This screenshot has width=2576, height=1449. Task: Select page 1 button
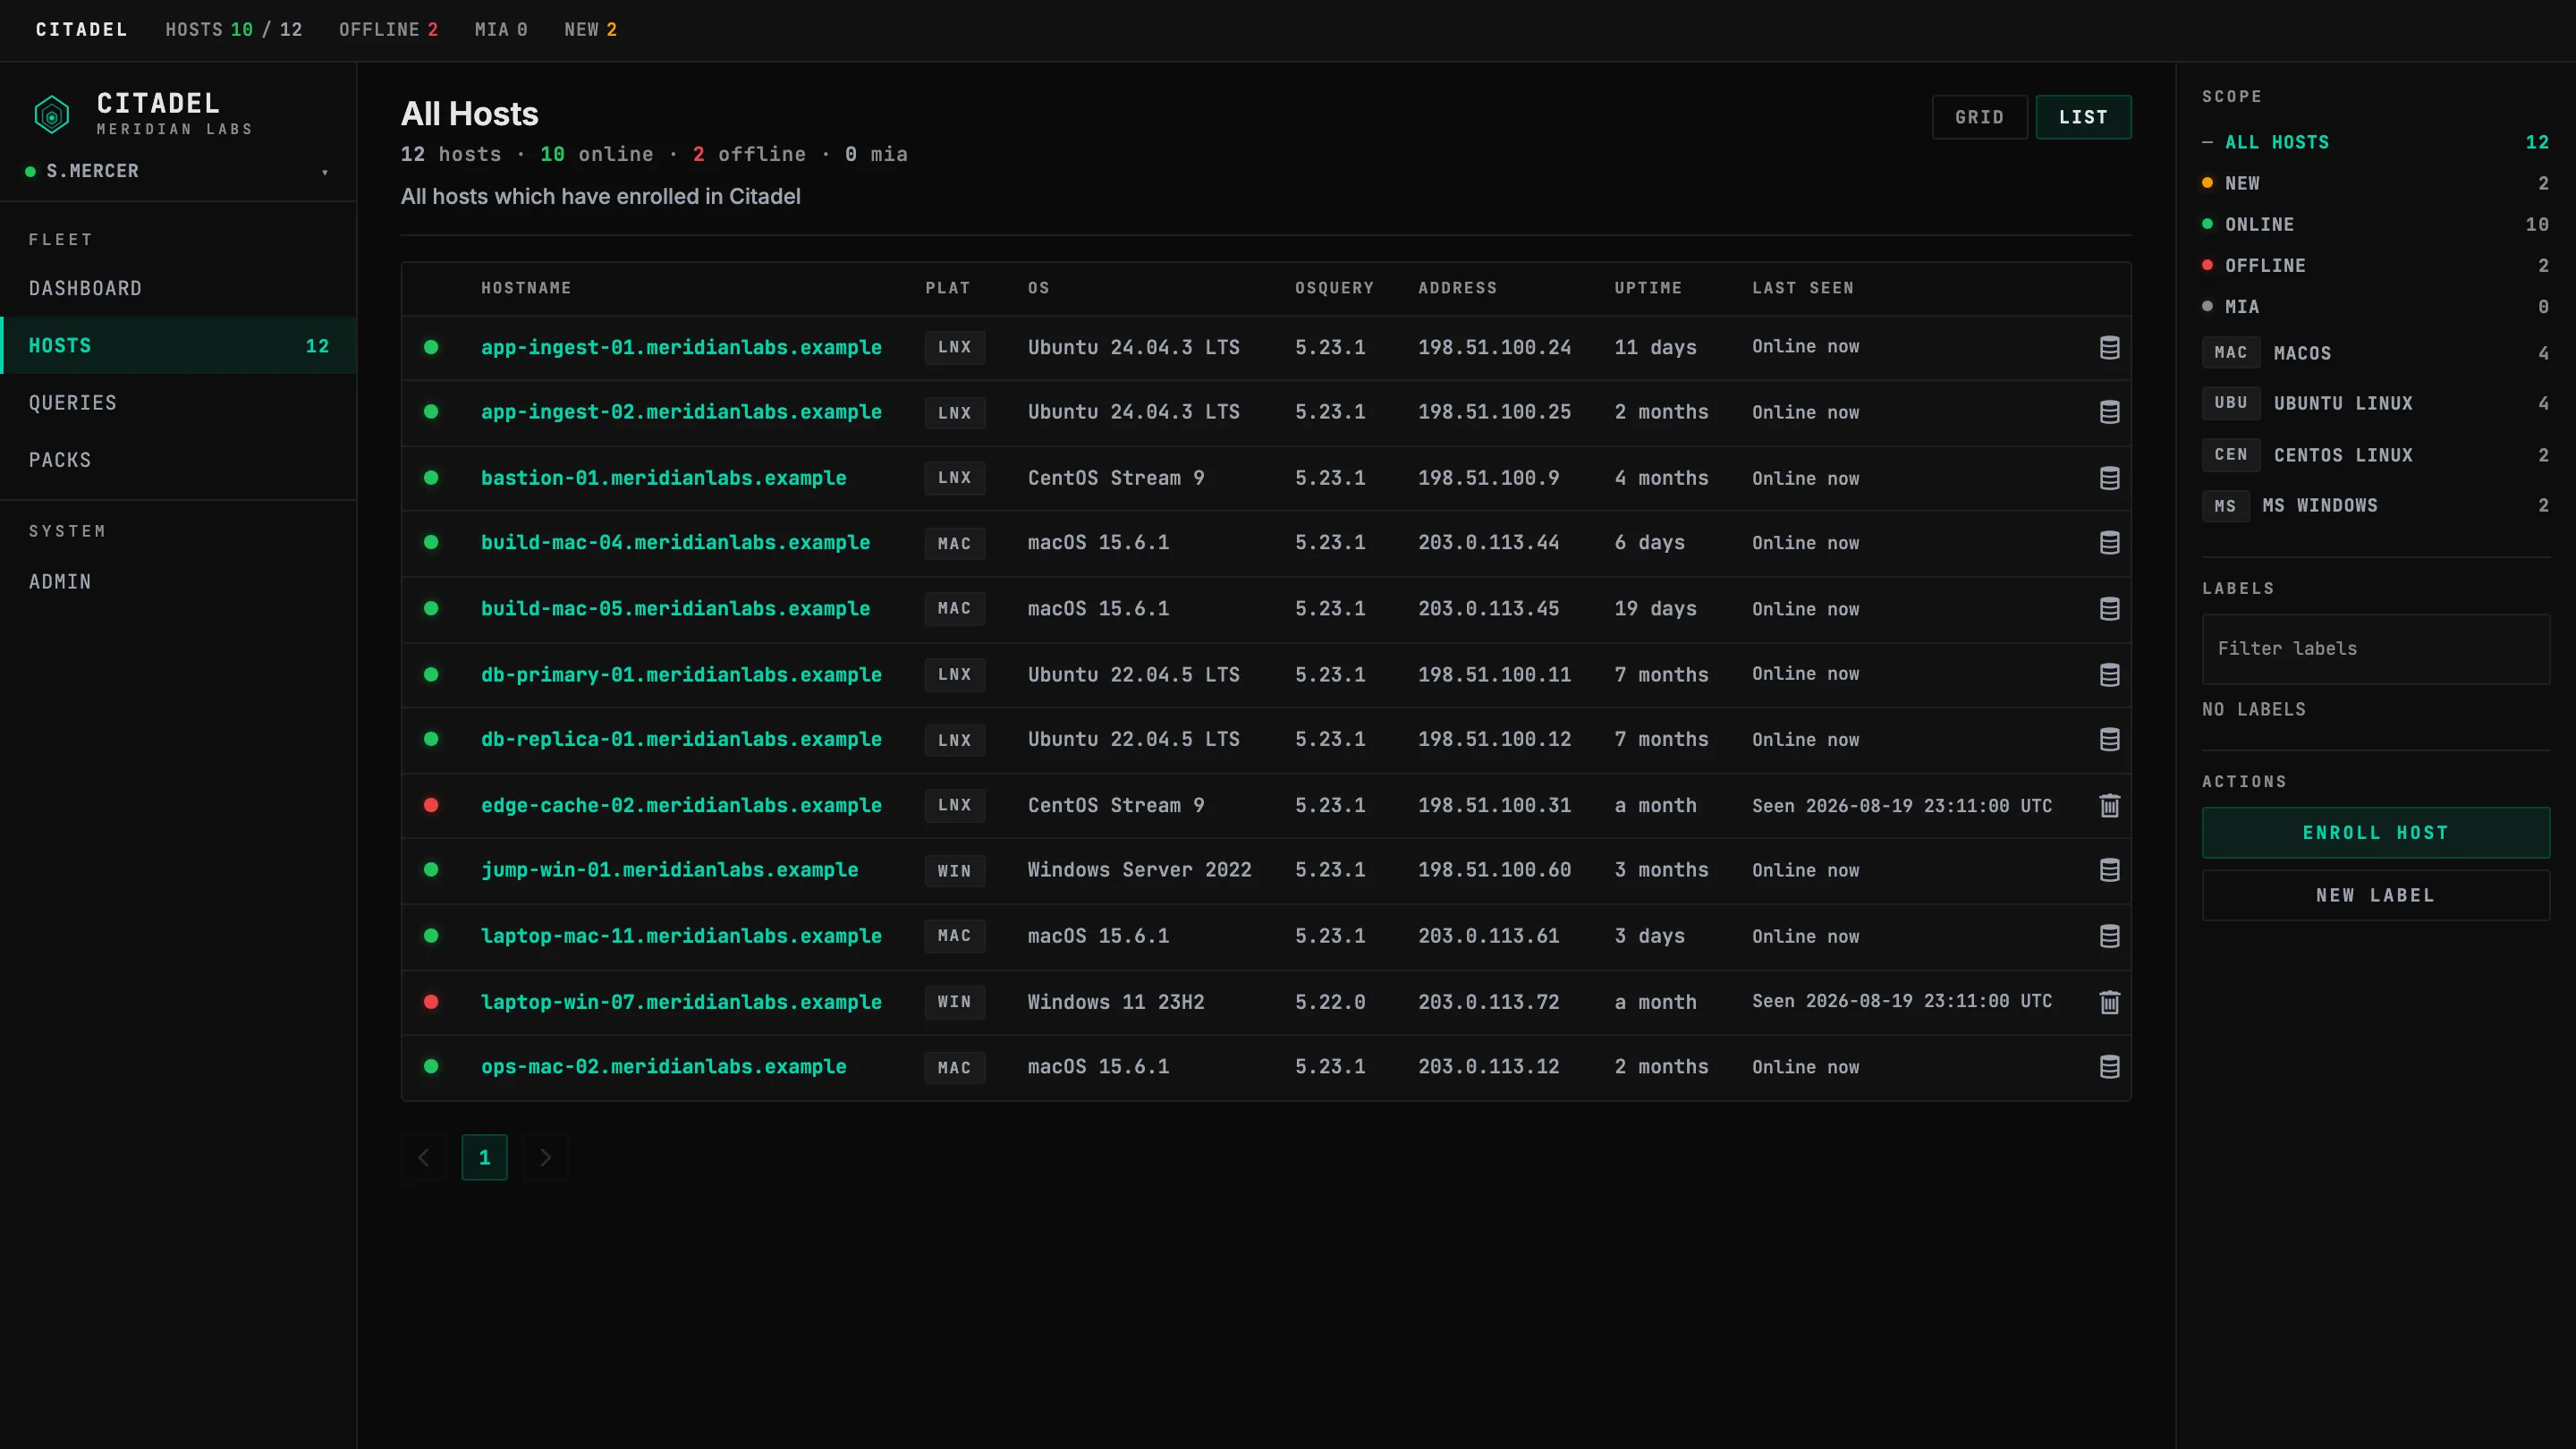tap(484, 1157)
